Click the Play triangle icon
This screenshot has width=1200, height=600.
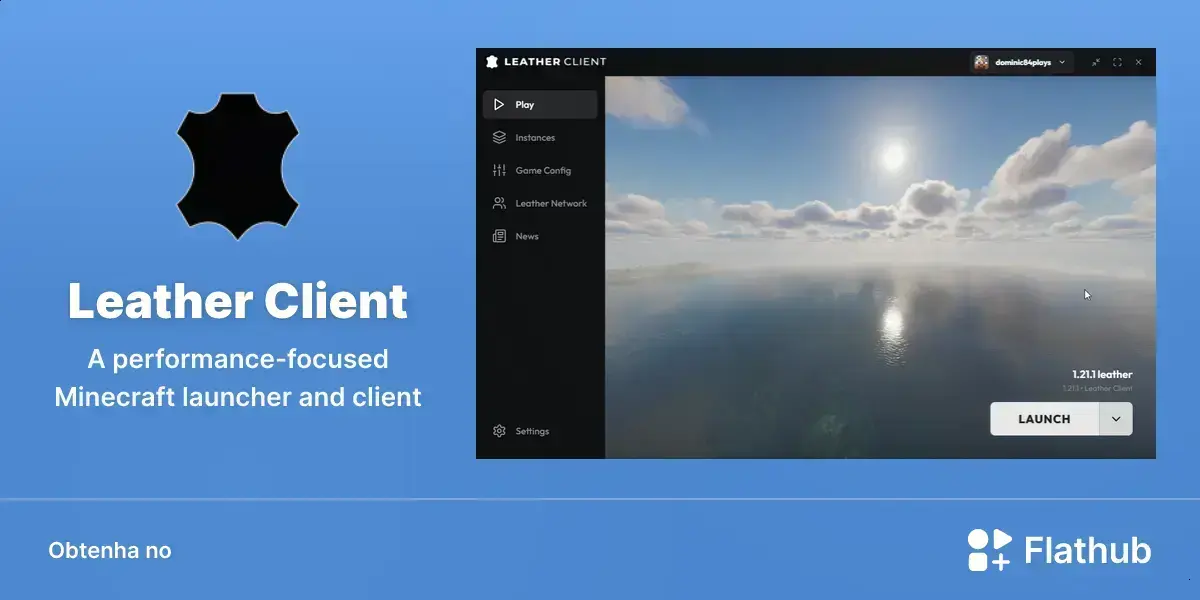pyautogui.click(x=499, y=105)
